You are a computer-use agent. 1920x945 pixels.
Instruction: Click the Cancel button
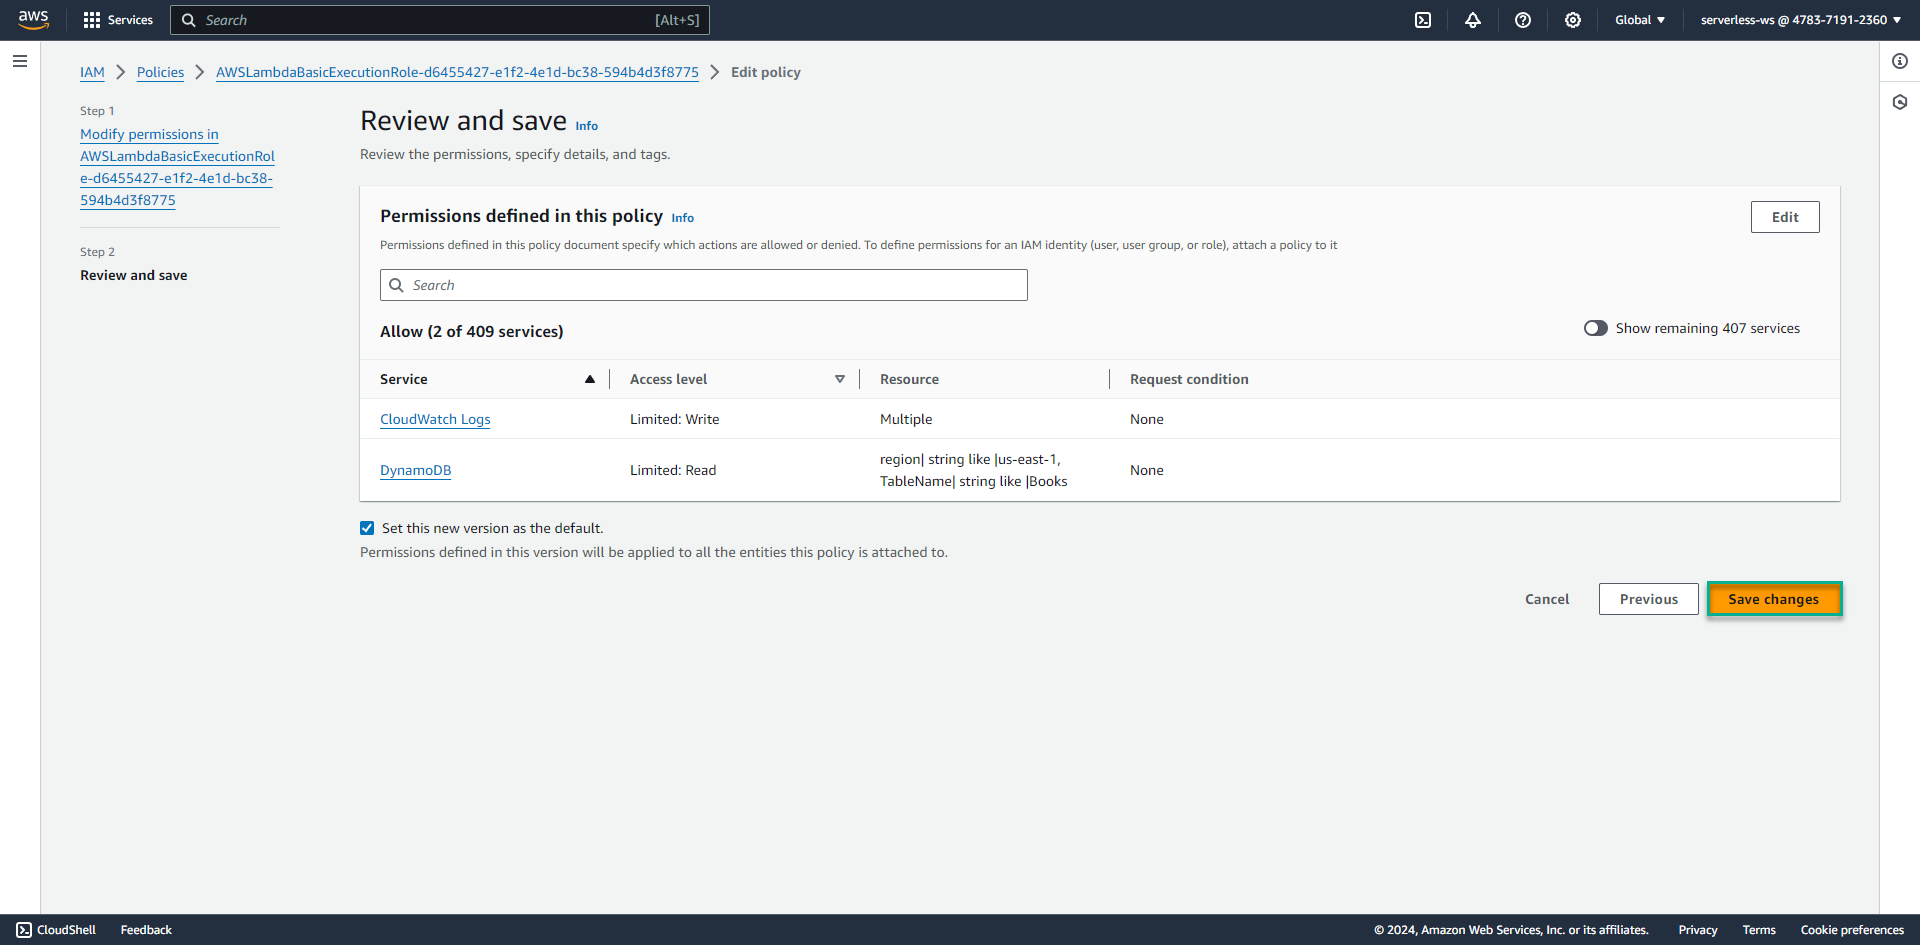pos(1547,599)
